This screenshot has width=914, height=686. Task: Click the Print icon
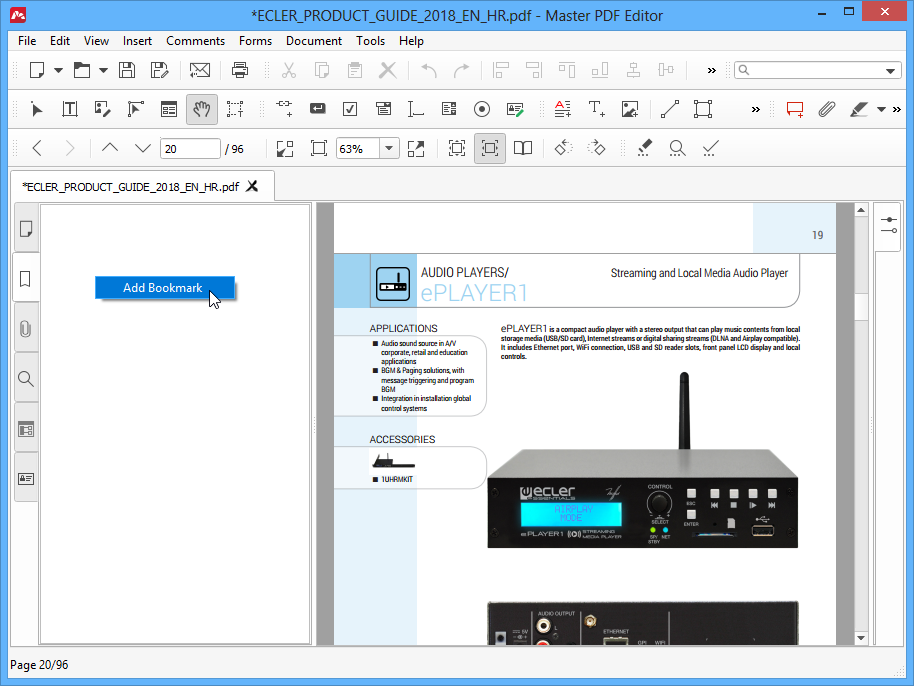point(240,71)
